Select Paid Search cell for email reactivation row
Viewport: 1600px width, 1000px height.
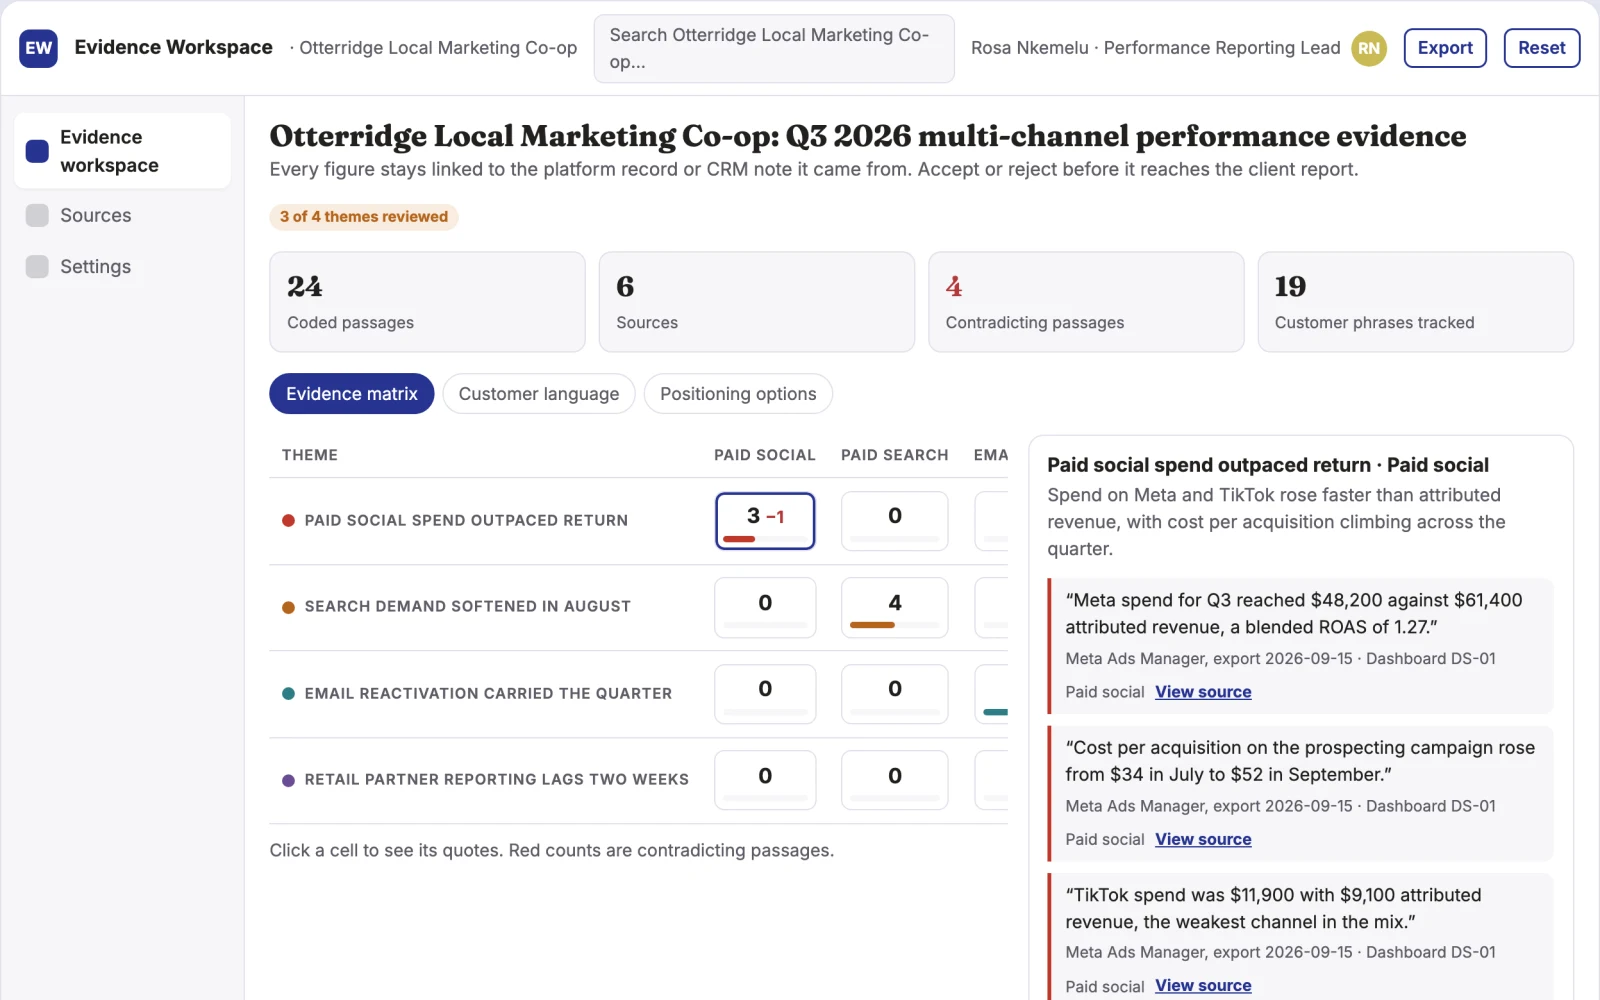pyautogui.click(x=895, y=694)
